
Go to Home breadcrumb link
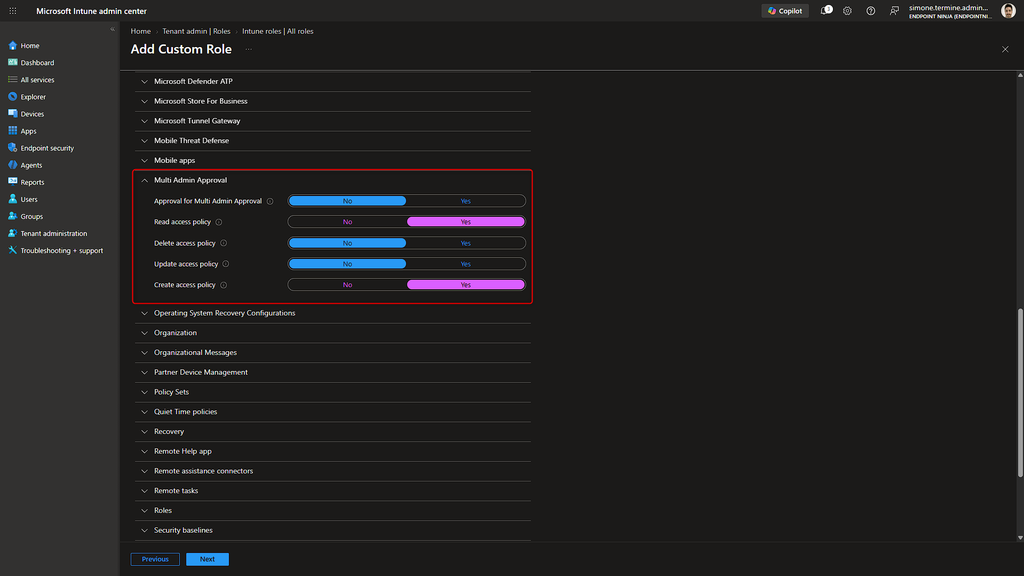click(x=140, y=31)
